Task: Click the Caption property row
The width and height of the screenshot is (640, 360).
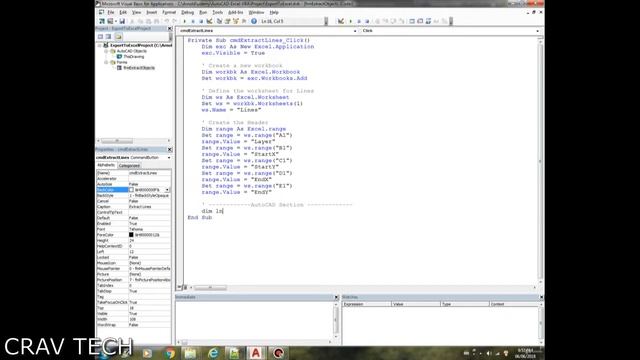Action: coord(133,207)
